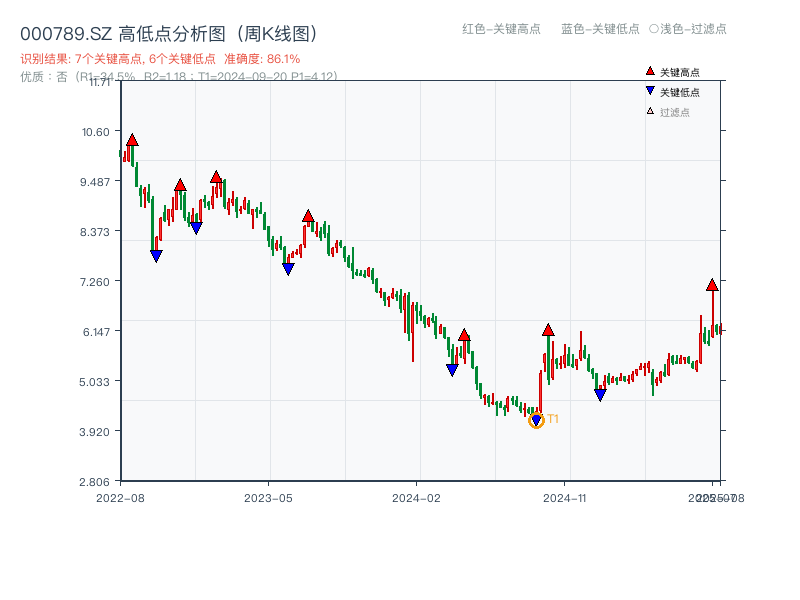The height and width of the screenshot is (600, 800).
Task: Click the red key-high marker above the 2024-11 rebound
Action: 549,328
